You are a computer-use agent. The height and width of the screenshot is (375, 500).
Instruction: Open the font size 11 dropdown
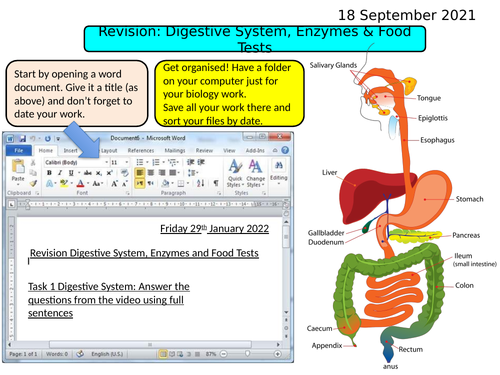coord(120,162)
